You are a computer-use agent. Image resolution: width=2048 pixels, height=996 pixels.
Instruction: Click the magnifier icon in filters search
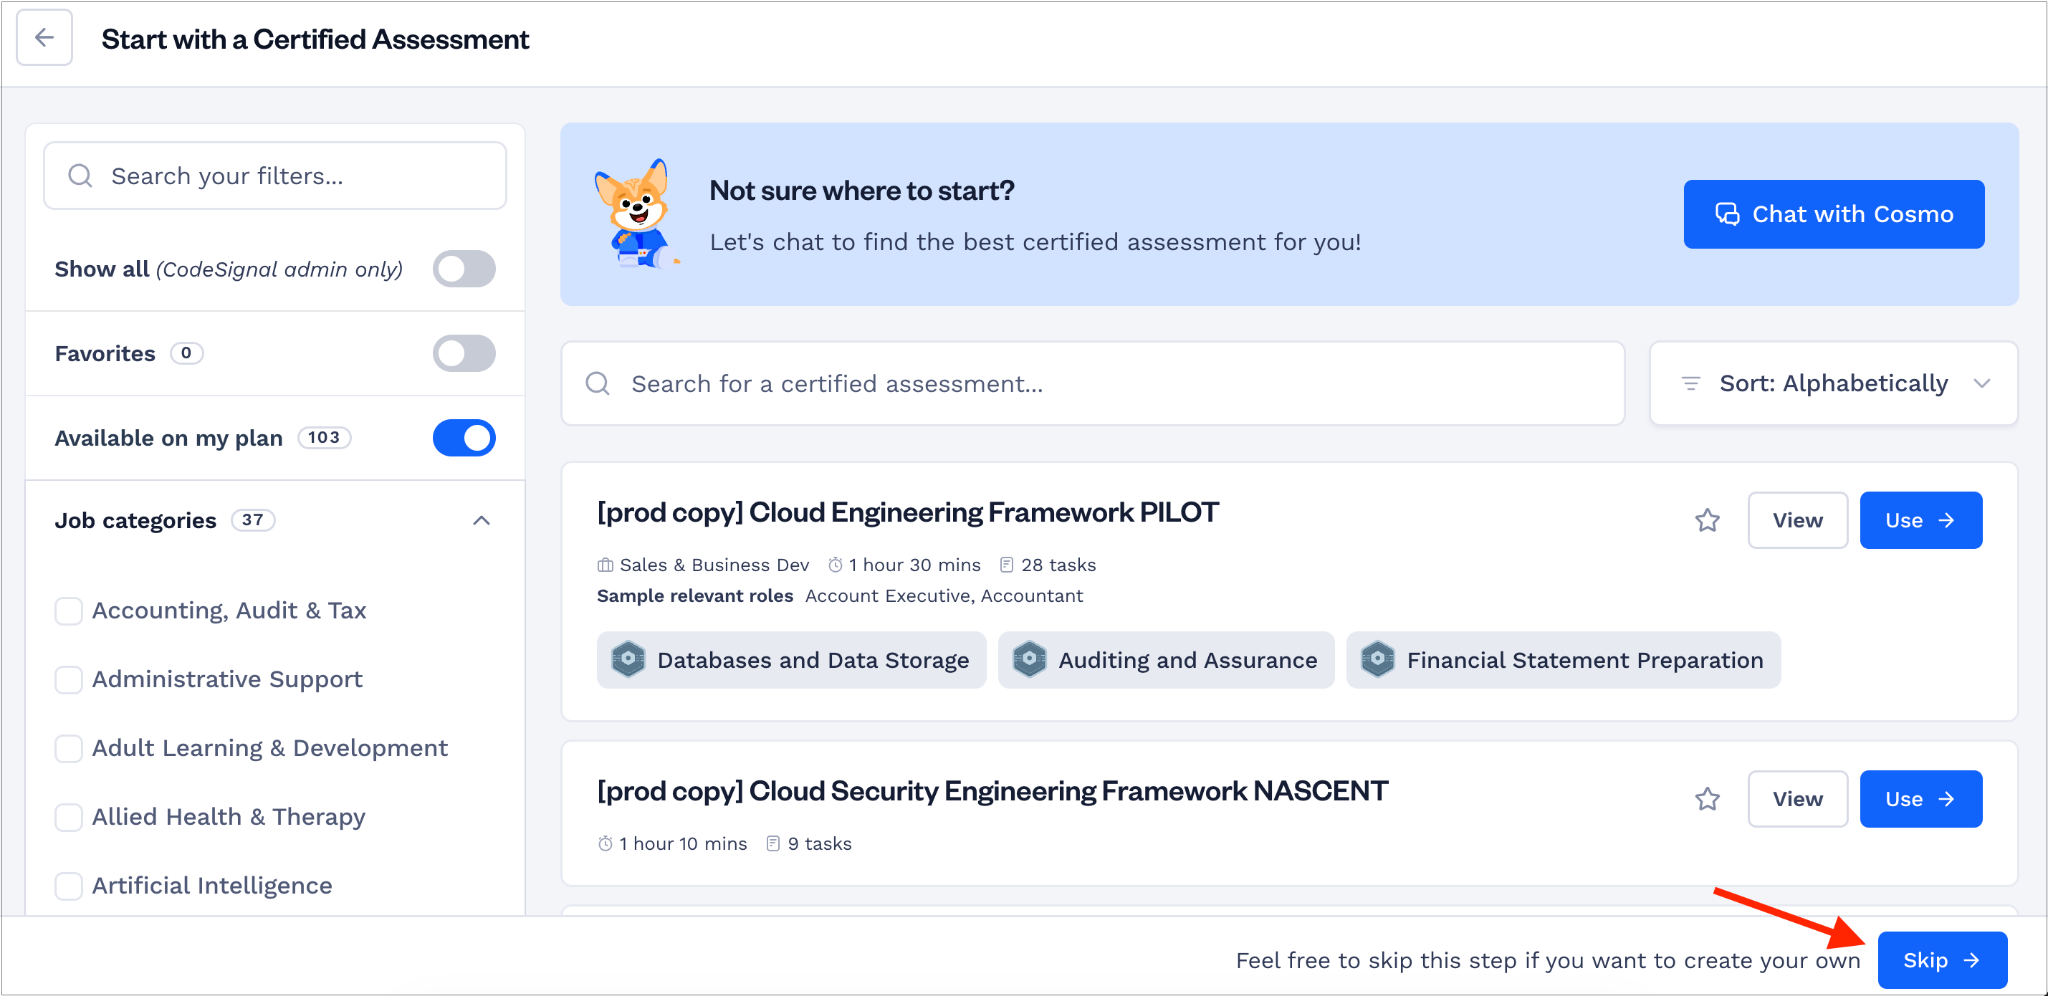pos(80,176)
